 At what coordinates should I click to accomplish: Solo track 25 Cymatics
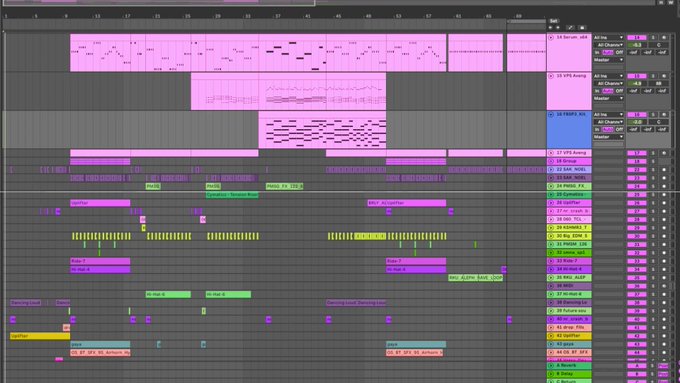point(653,194)
